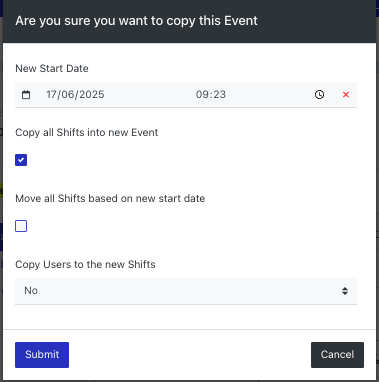The width and height of the screenshot is (379, 382).
Task: Select the year 2025 in the date
Action: pyautogui.click(x=91, y=94)
